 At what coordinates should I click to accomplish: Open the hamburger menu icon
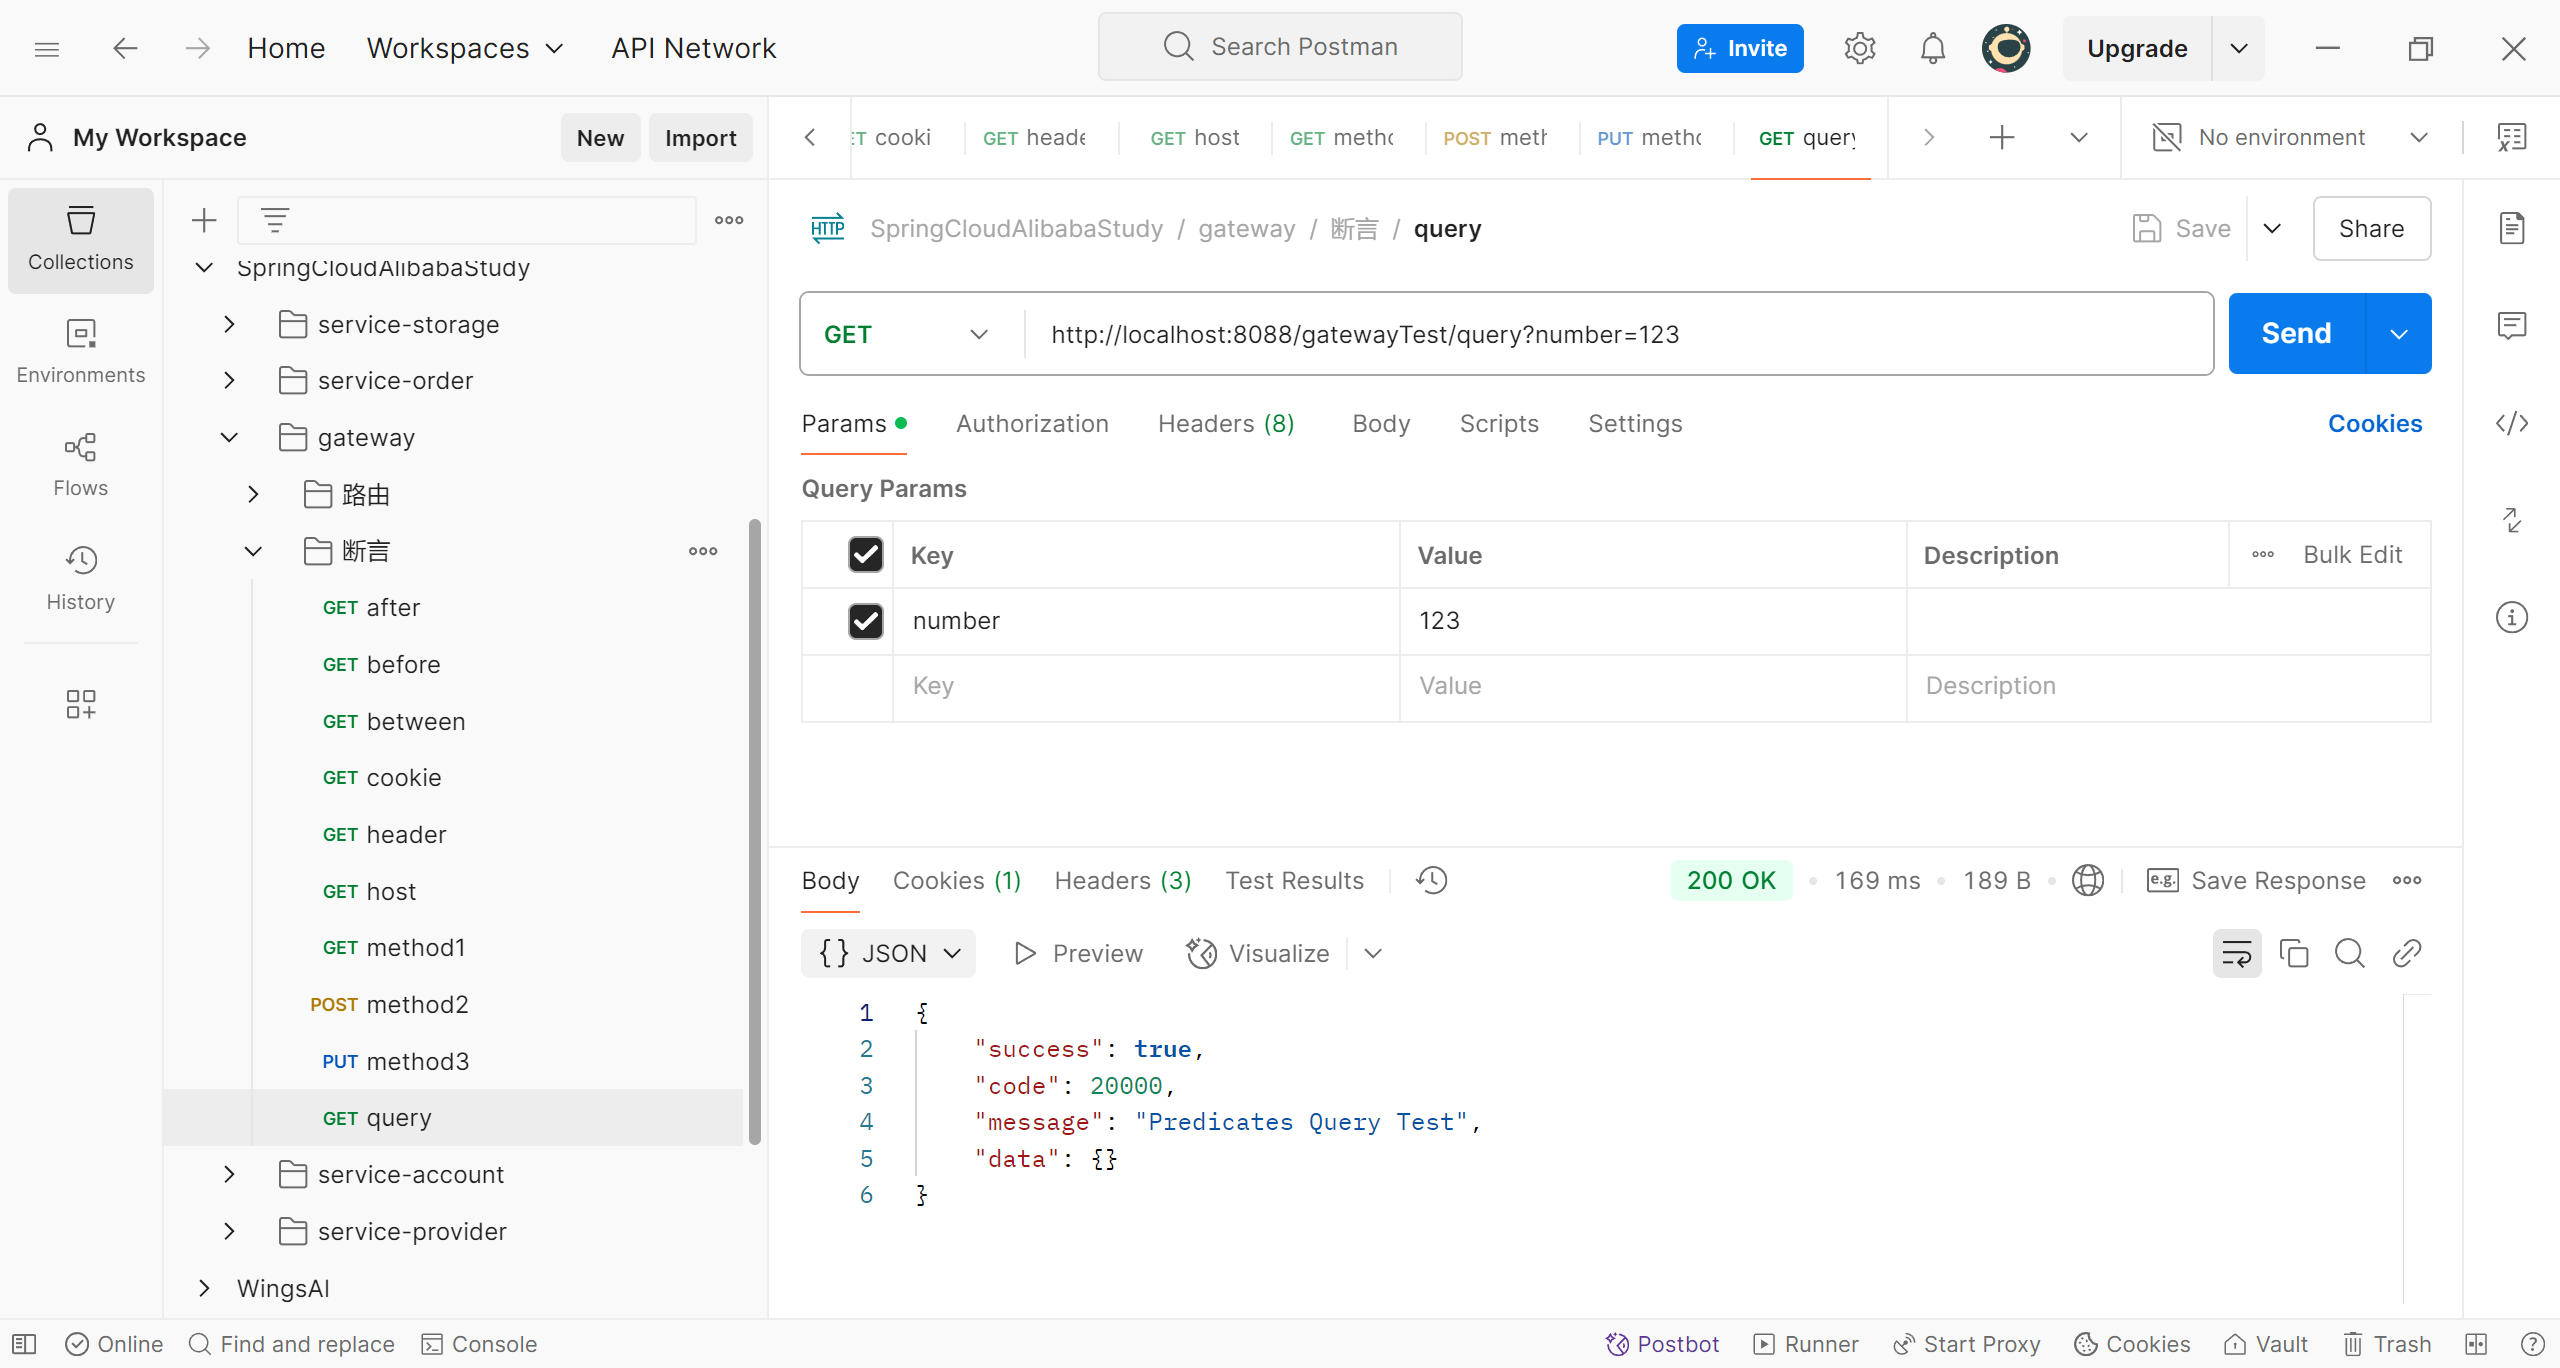click(47, 48)
